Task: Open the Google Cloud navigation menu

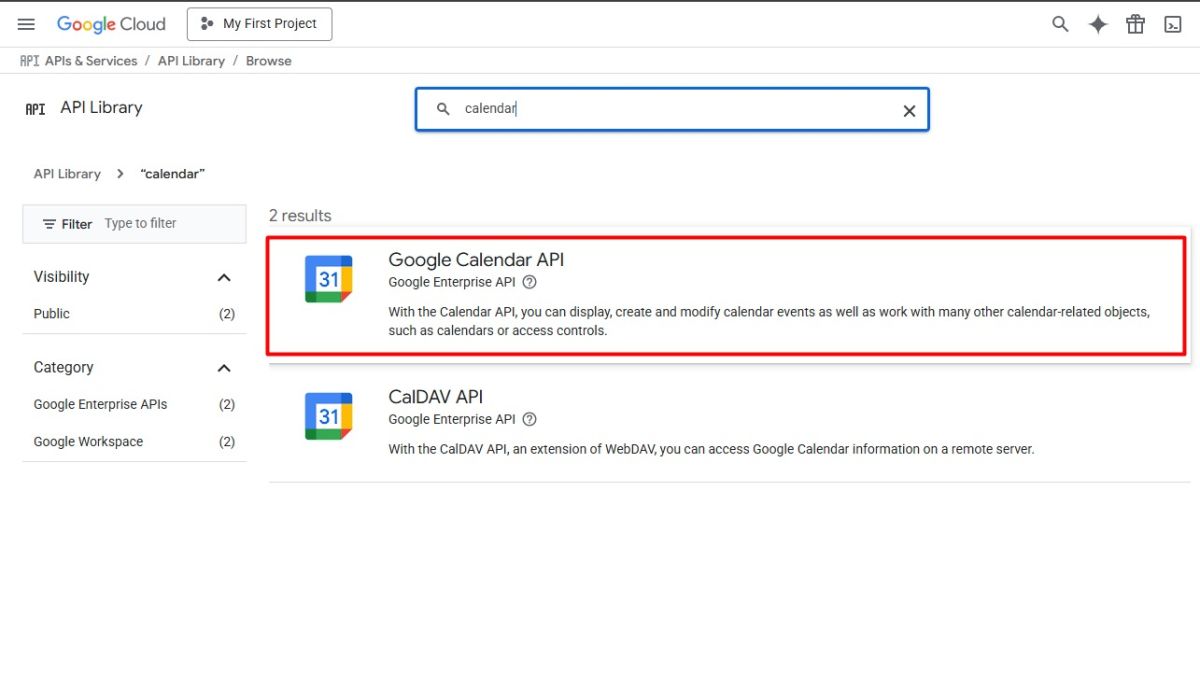Action: [26, 24]
